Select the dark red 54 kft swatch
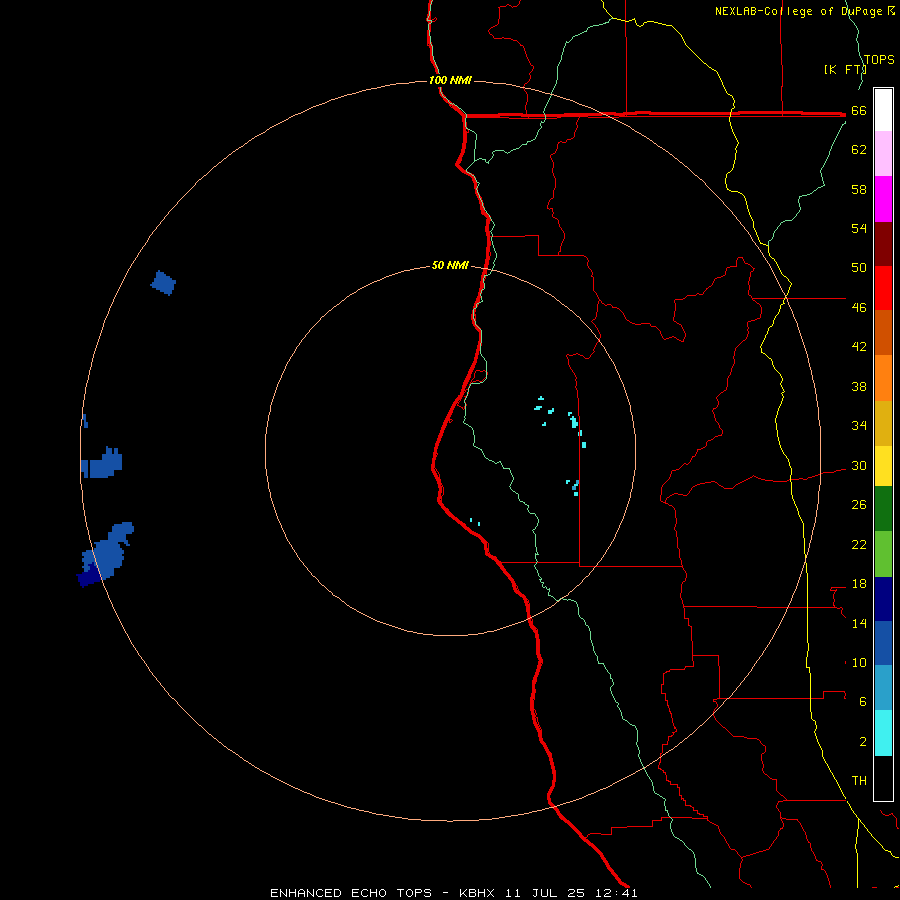Image resolution: width=900 pixels, height=900 pixels. pos(883,244)
